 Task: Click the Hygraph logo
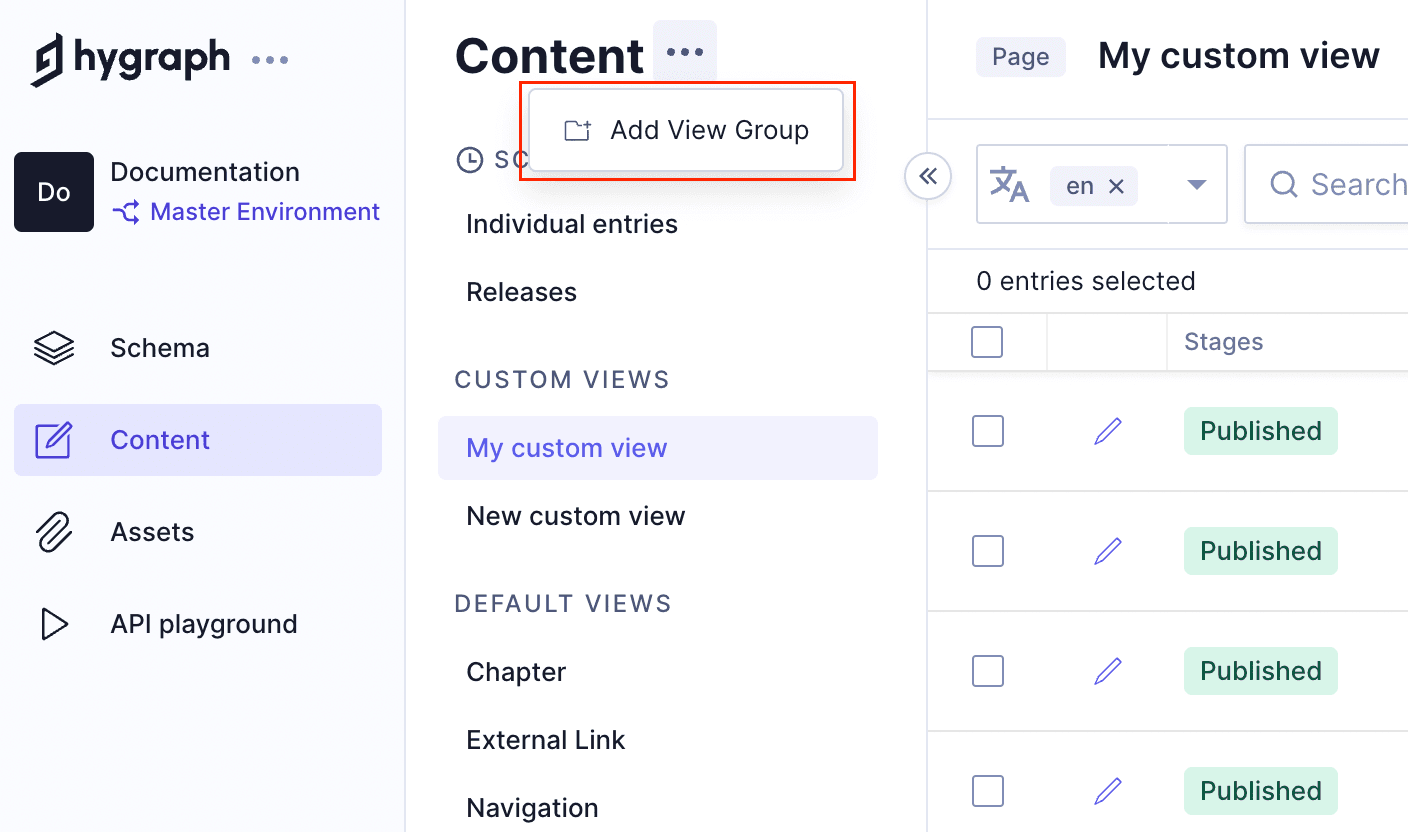tap(130, 57)
